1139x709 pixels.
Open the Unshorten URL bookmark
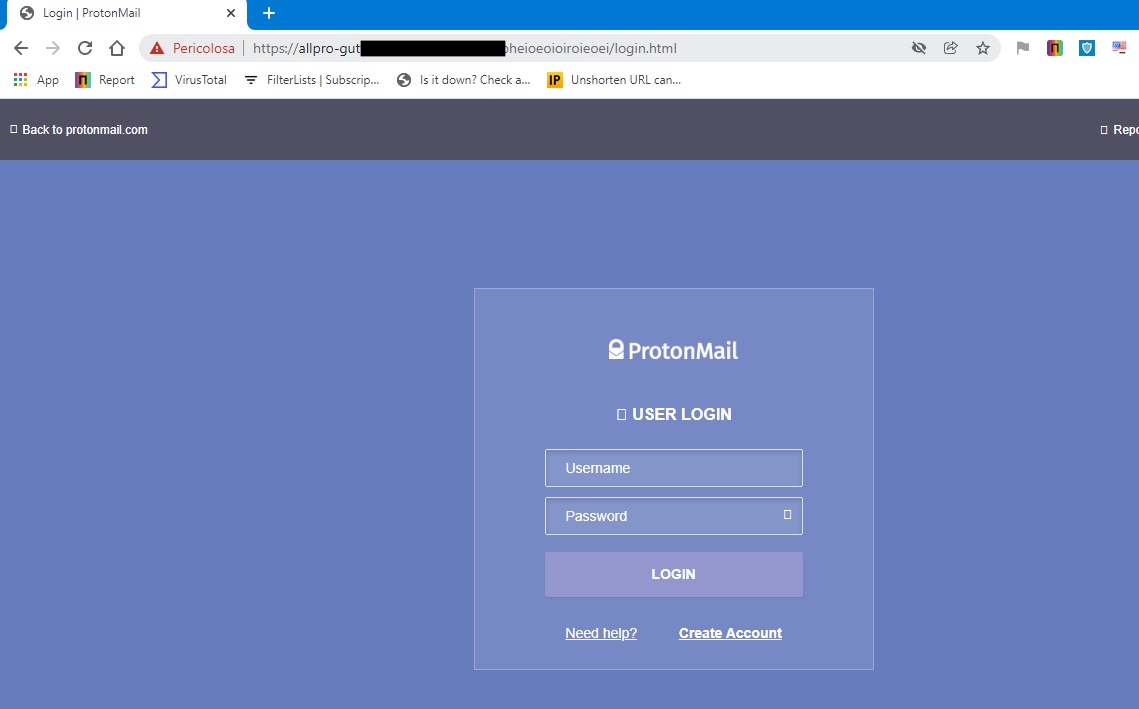point(614,80)
